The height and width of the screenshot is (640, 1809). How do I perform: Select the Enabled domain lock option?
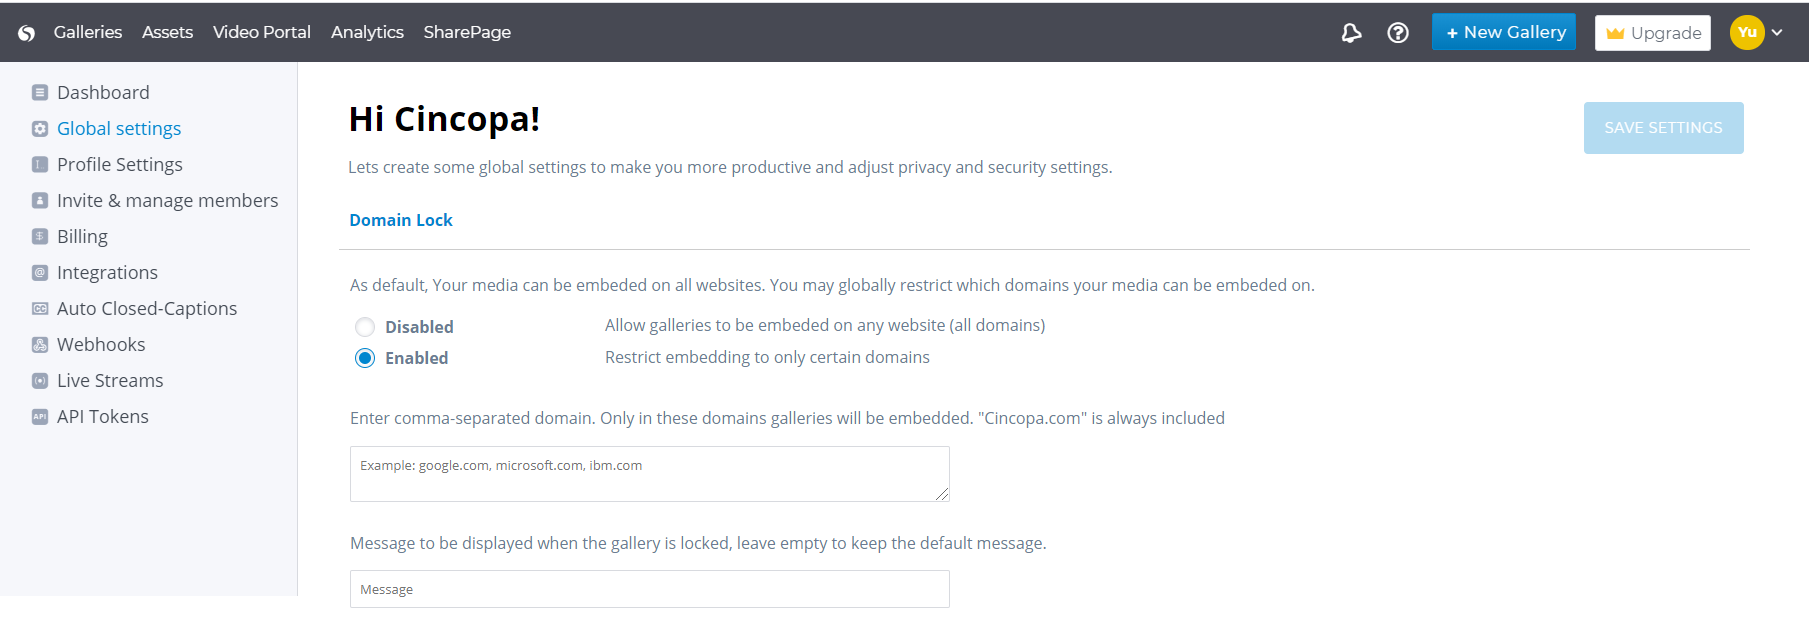[365, 358]
